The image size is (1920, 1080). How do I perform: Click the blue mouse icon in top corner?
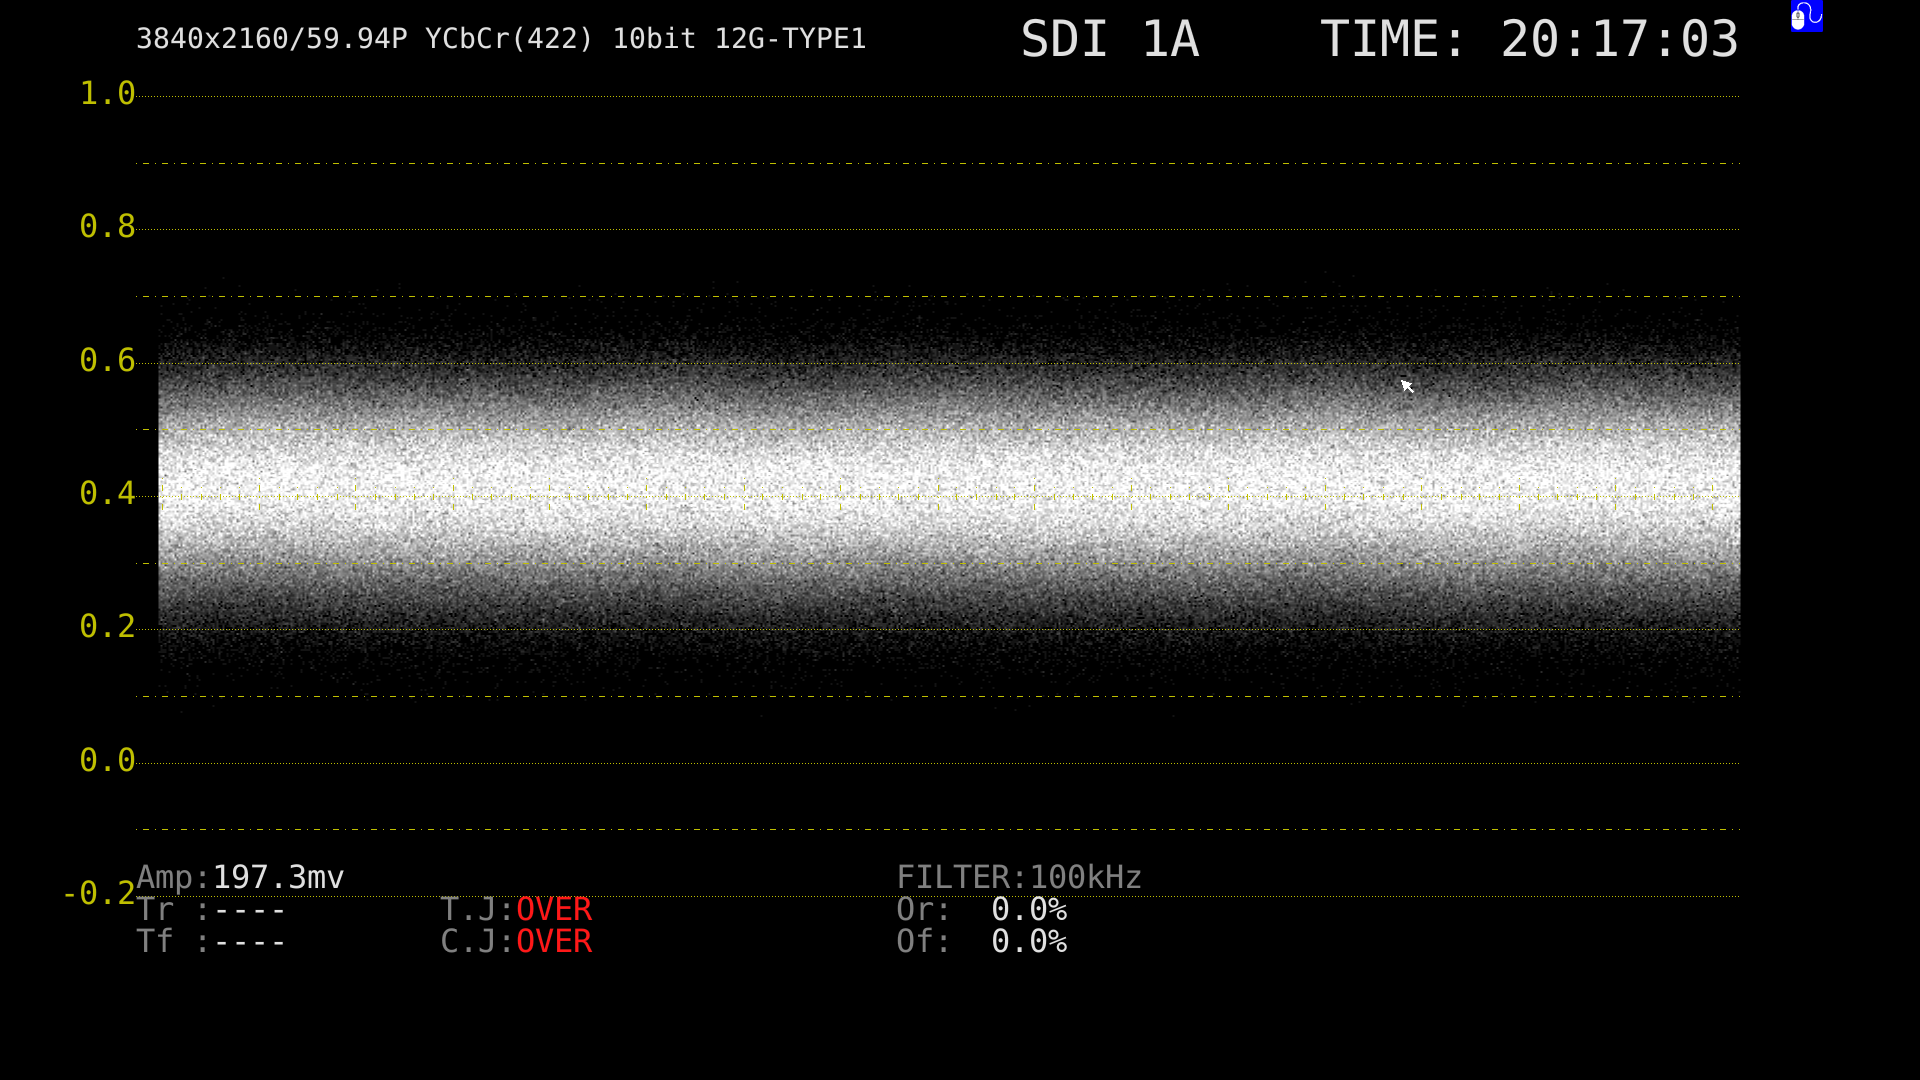pyautogui.click(x=1807, y=16)
